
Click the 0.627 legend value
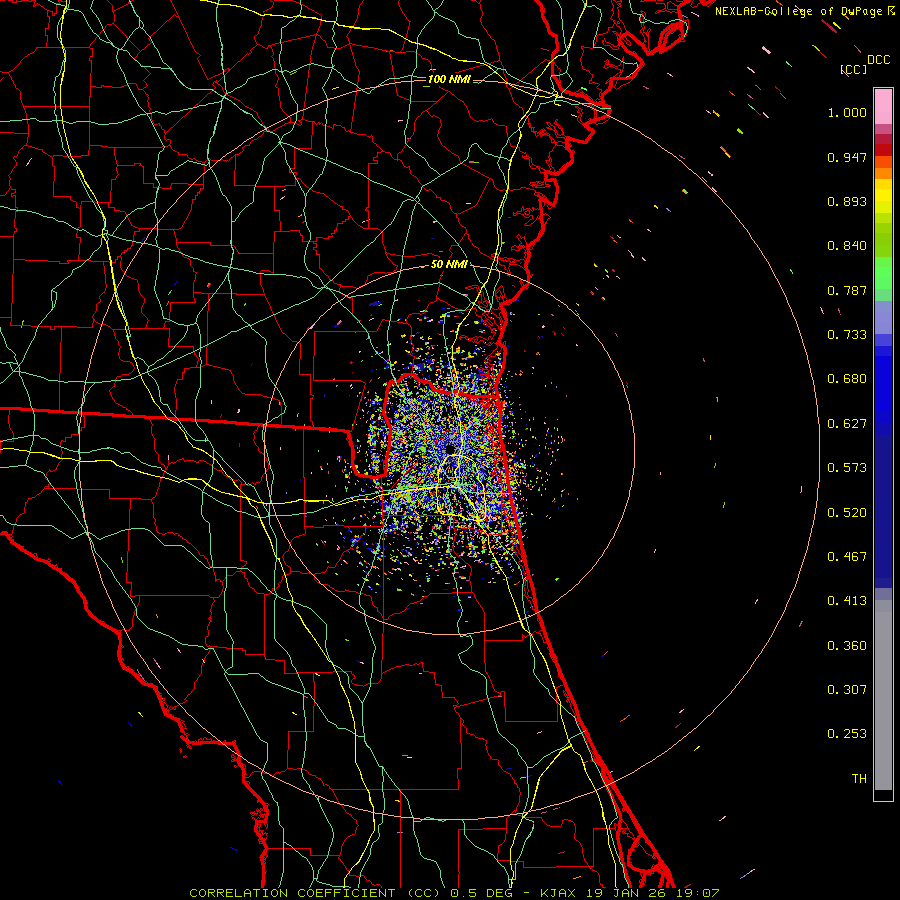(847, 424)
